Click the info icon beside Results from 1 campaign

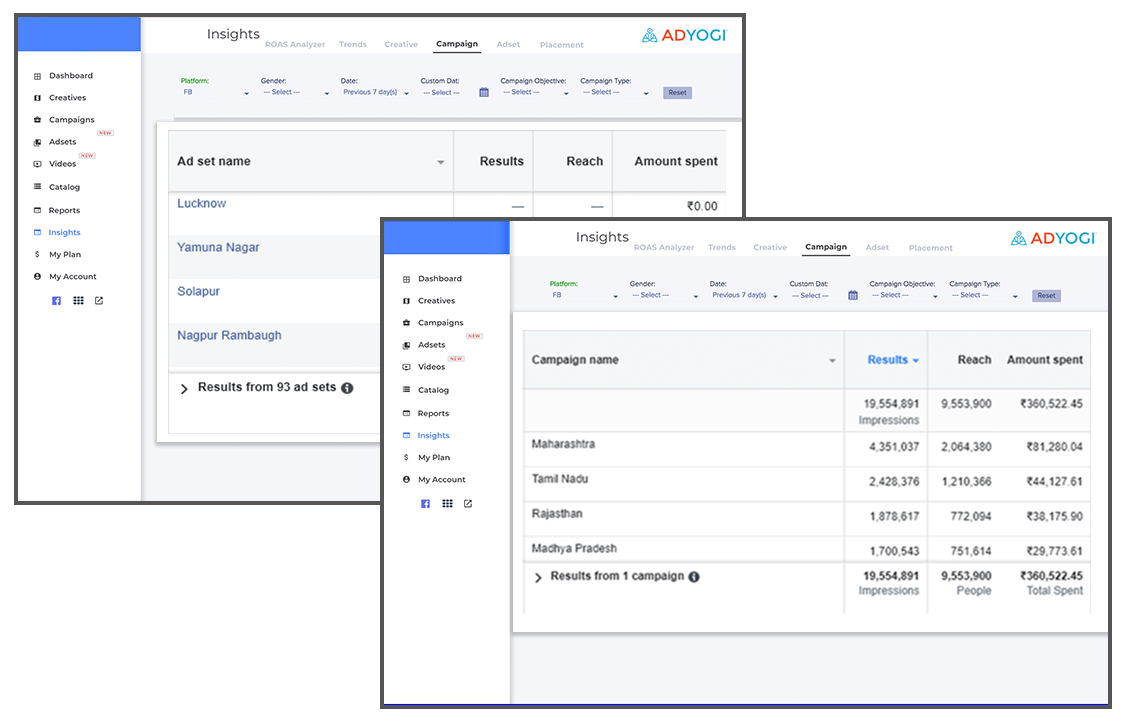(694, 577)
